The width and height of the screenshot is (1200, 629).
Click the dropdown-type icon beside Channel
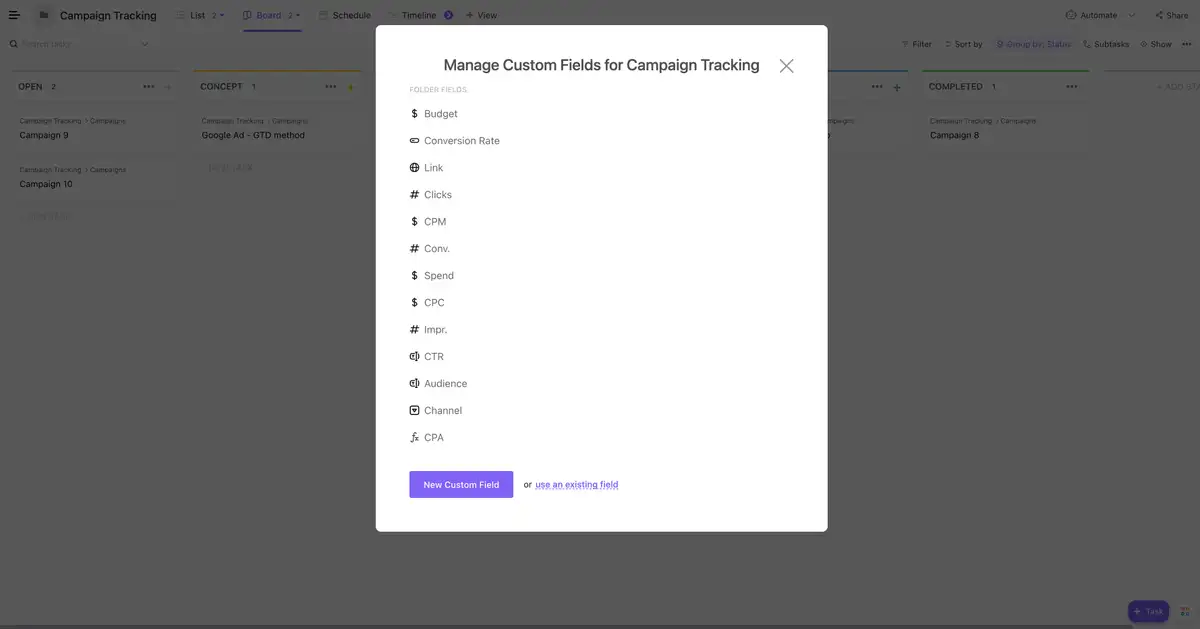[414, 411]
